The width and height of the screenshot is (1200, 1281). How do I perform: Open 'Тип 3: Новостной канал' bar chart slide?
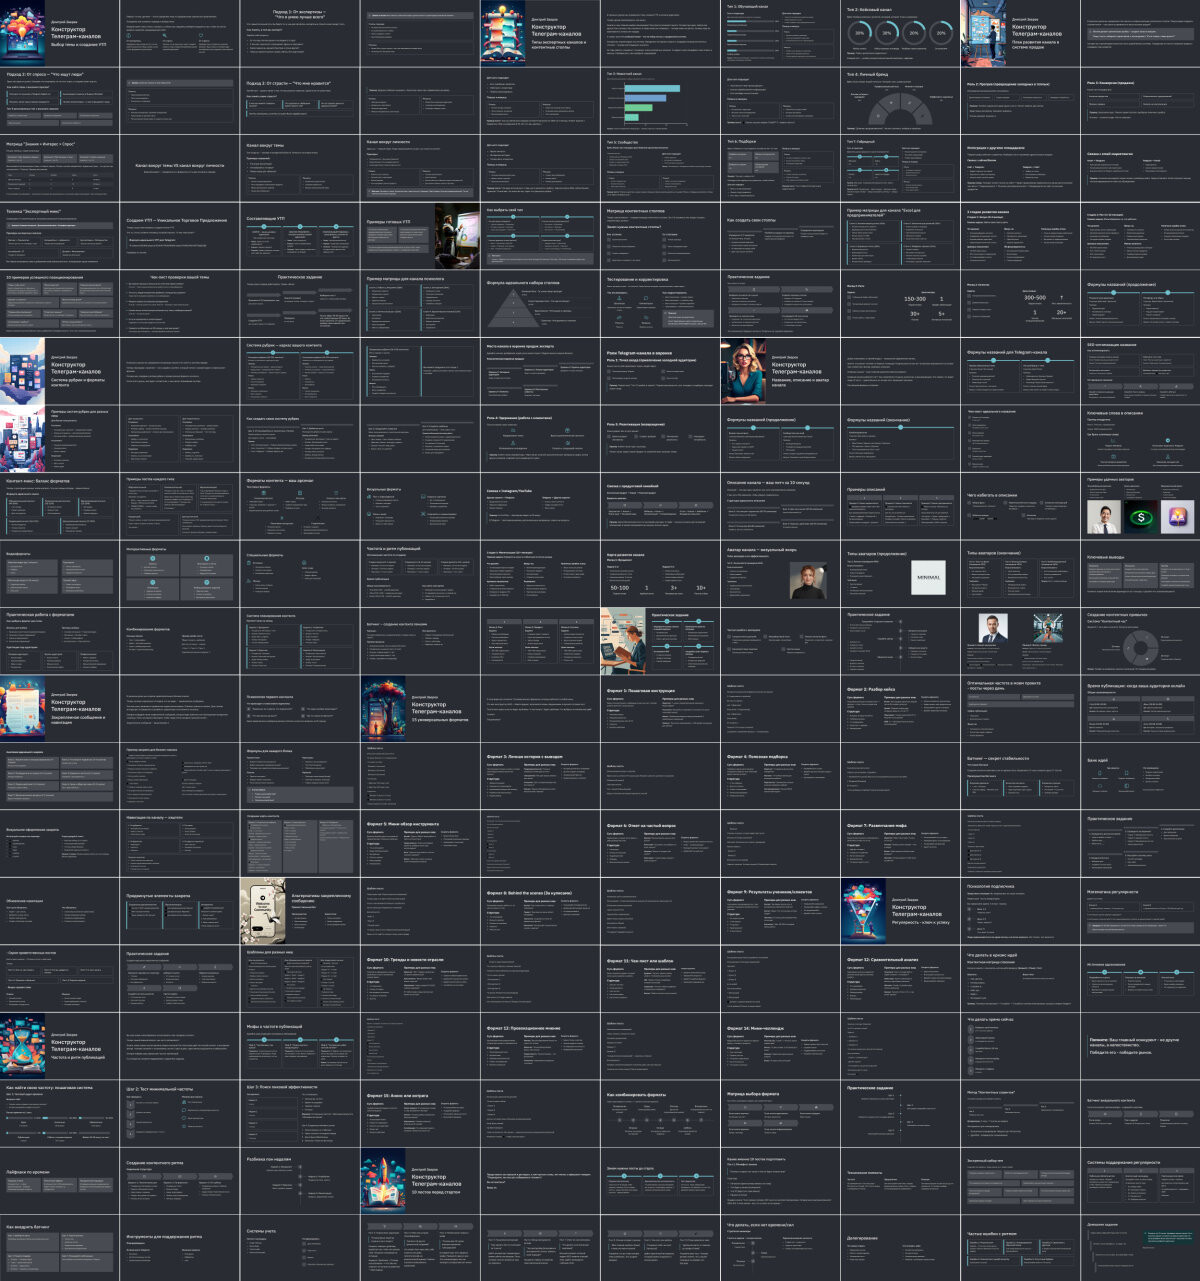pos(660,101)
